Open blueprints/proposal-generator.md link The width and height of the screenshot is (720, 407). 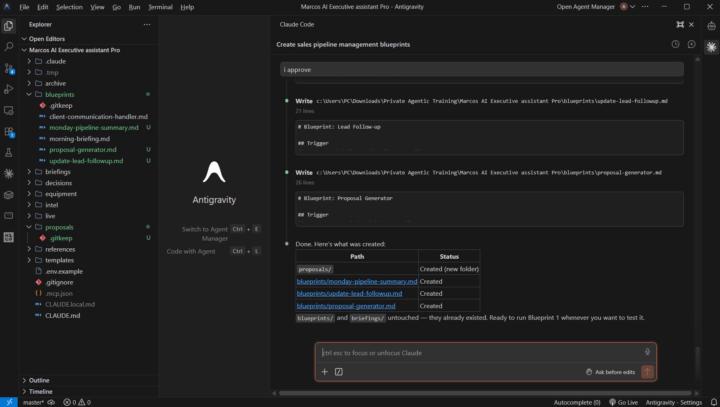pyautogui.click(x=346, y=305)
